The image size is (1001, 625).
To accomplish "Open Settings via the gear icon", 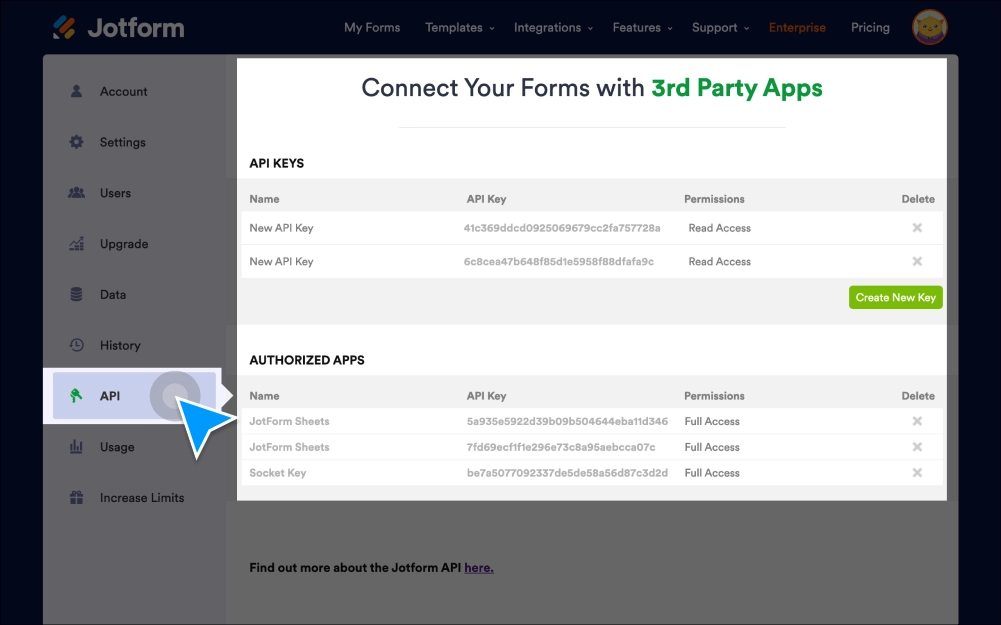I will click(x=76, y=142).
